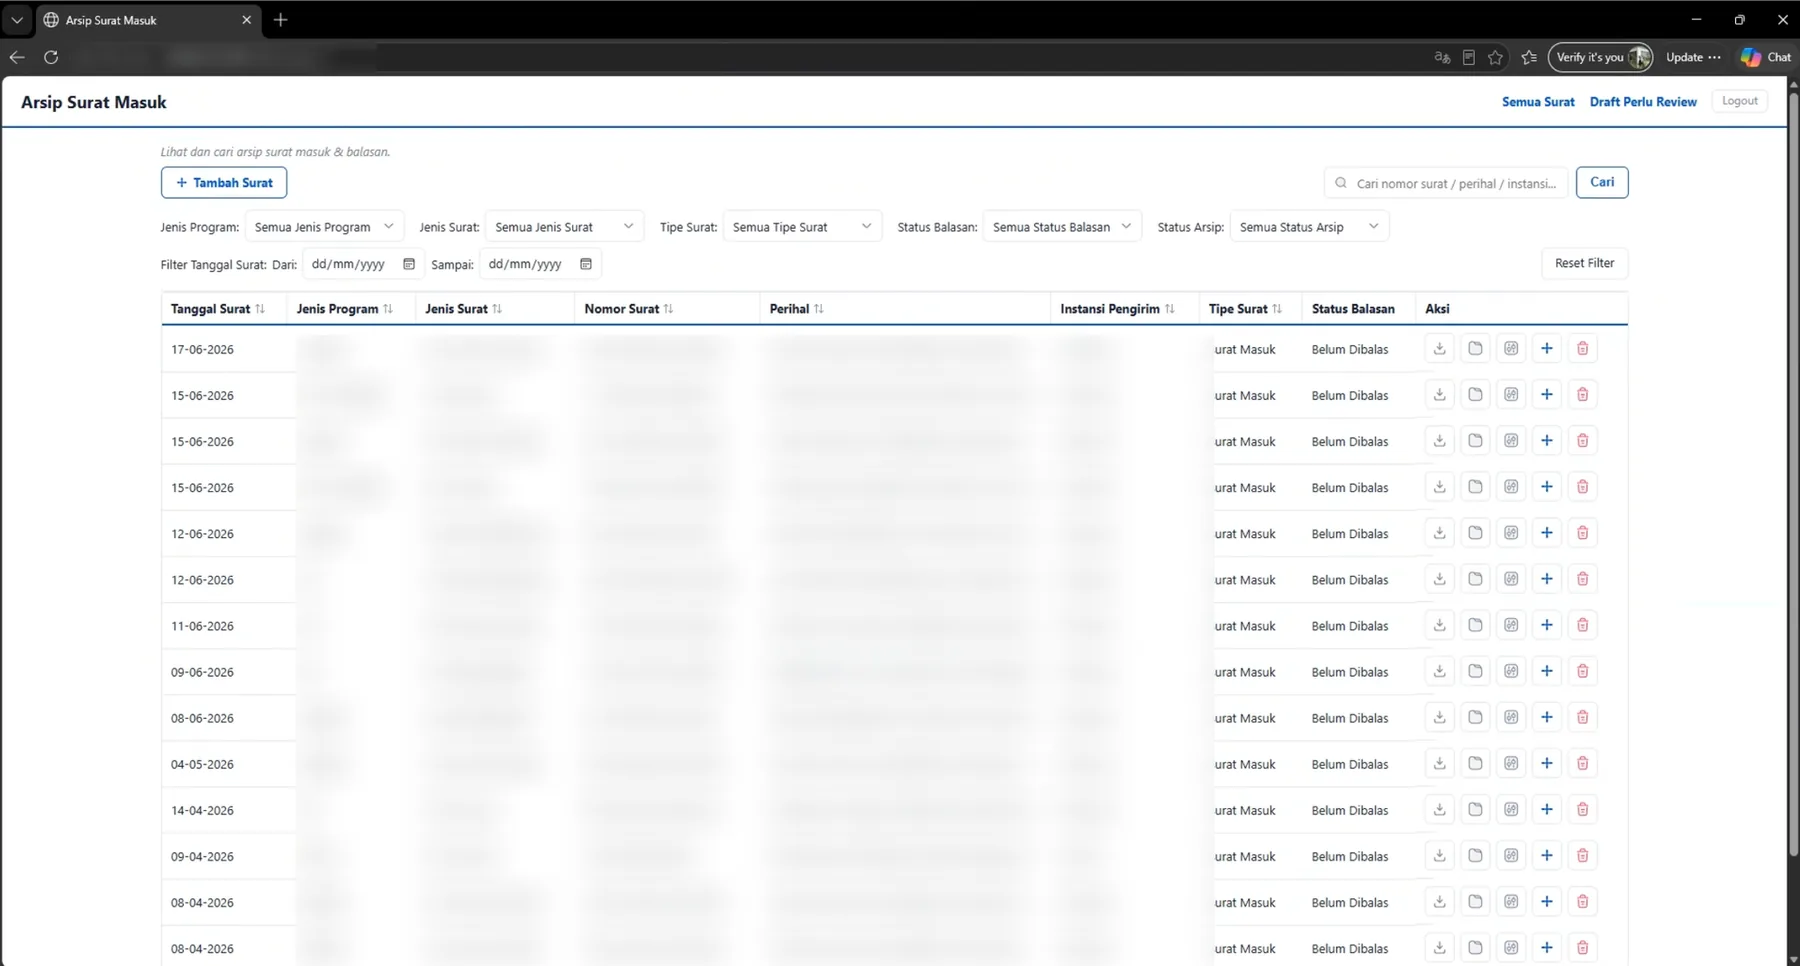The height and width of the screenshot is (966, 1800).
Task: Click the Sampai date input field
Action: [x=540, y=264]
